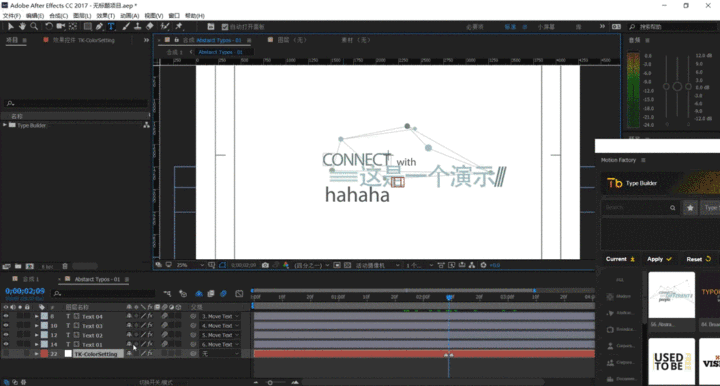Select the Zoom magnifier tool
The image size is (720, 386).
click(x=34, y=27)
